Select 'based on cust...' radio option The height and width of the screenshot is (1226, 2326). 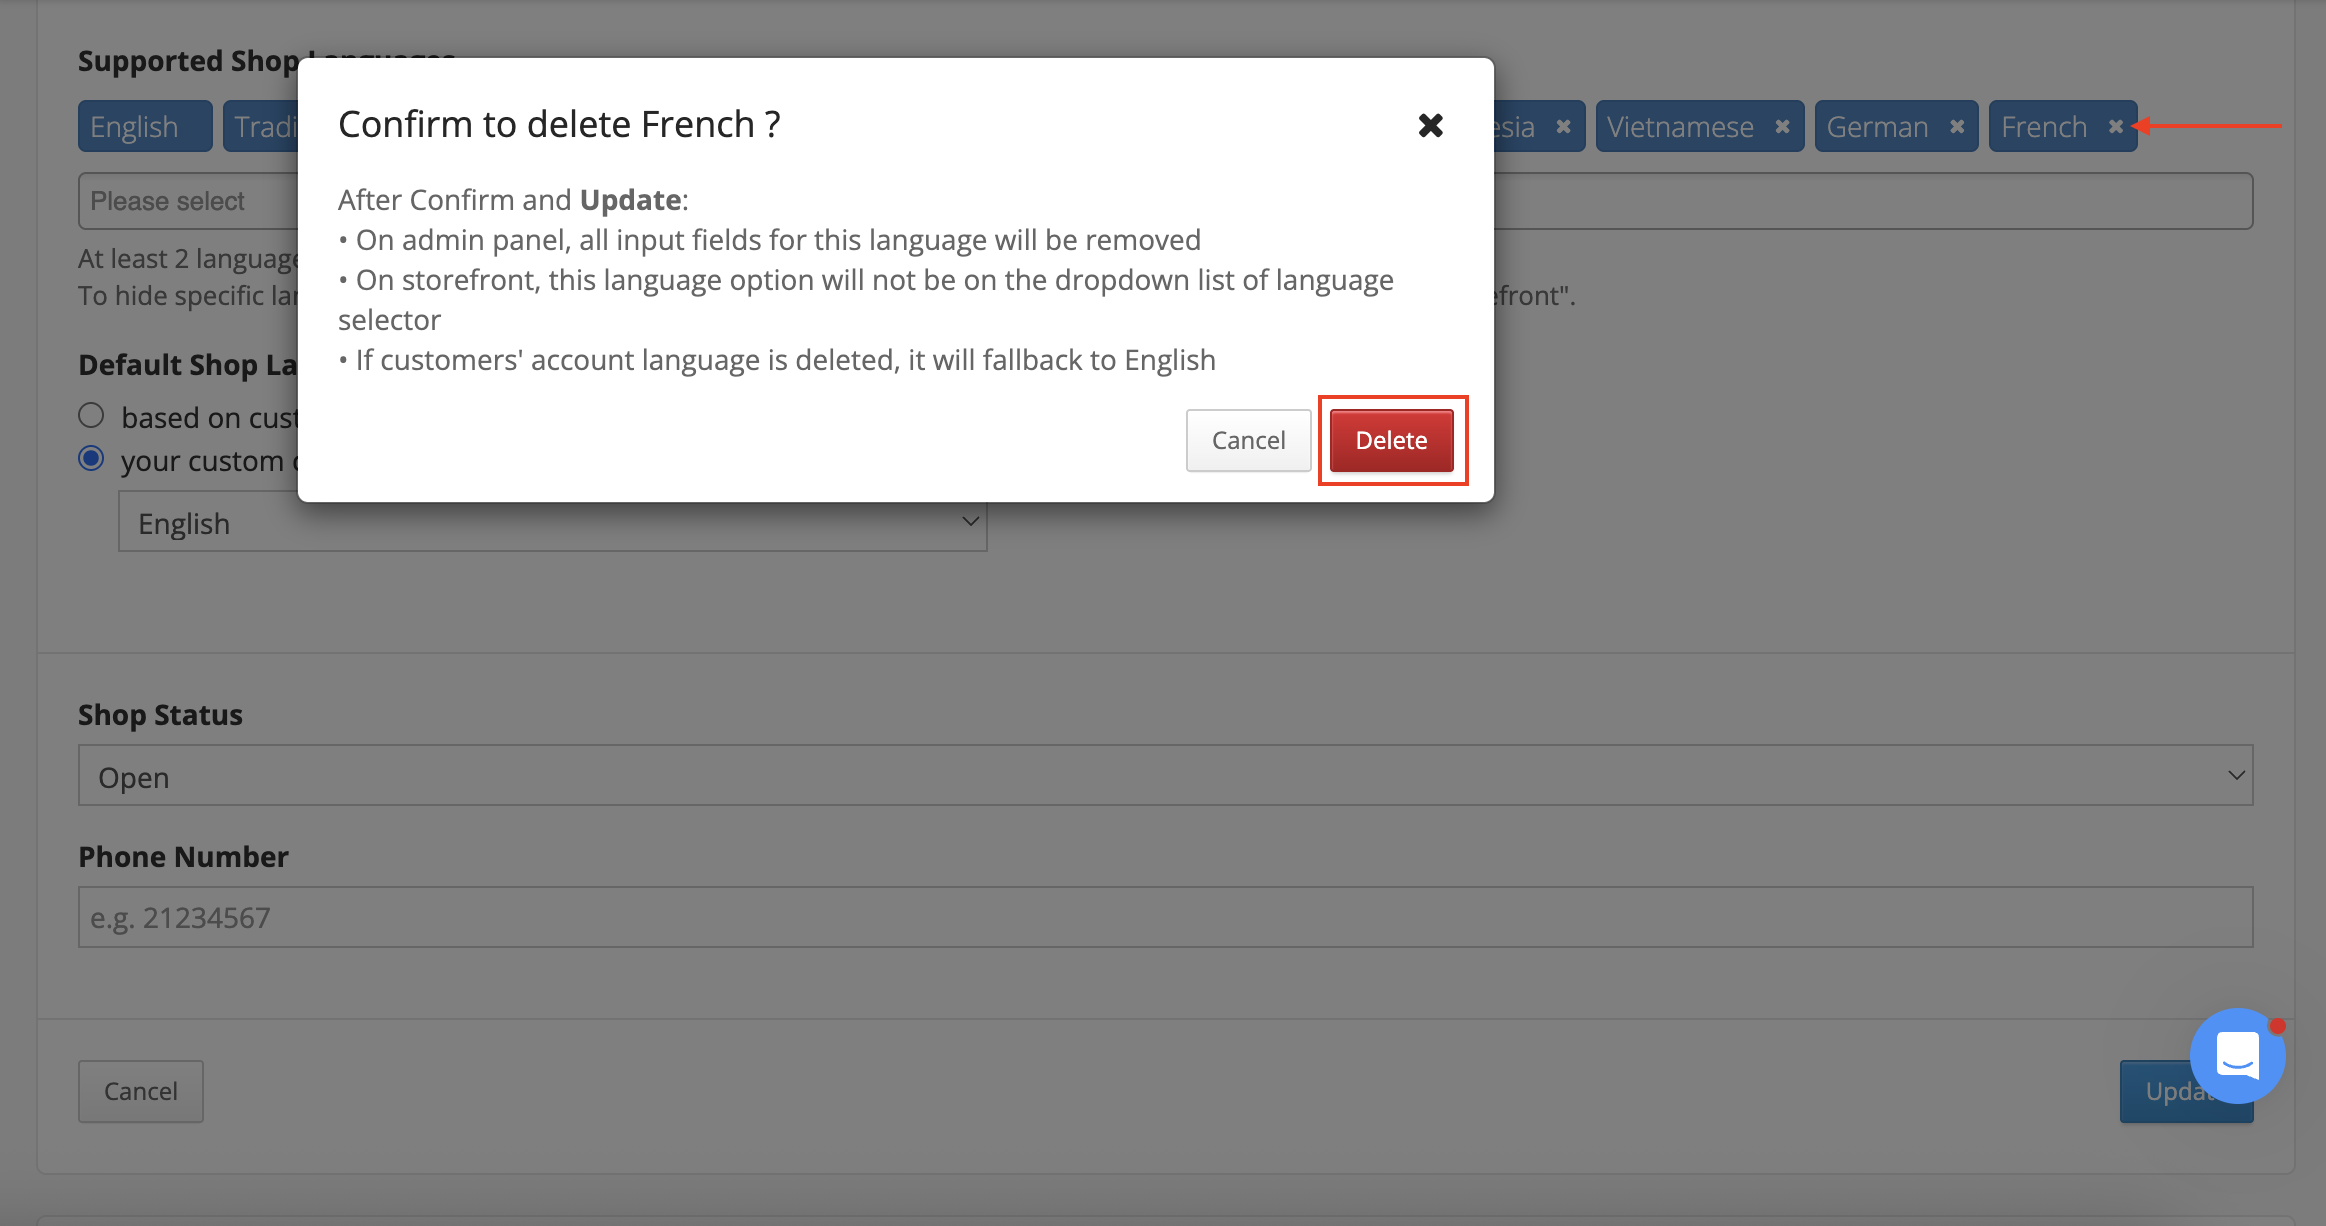pos(91,415)
